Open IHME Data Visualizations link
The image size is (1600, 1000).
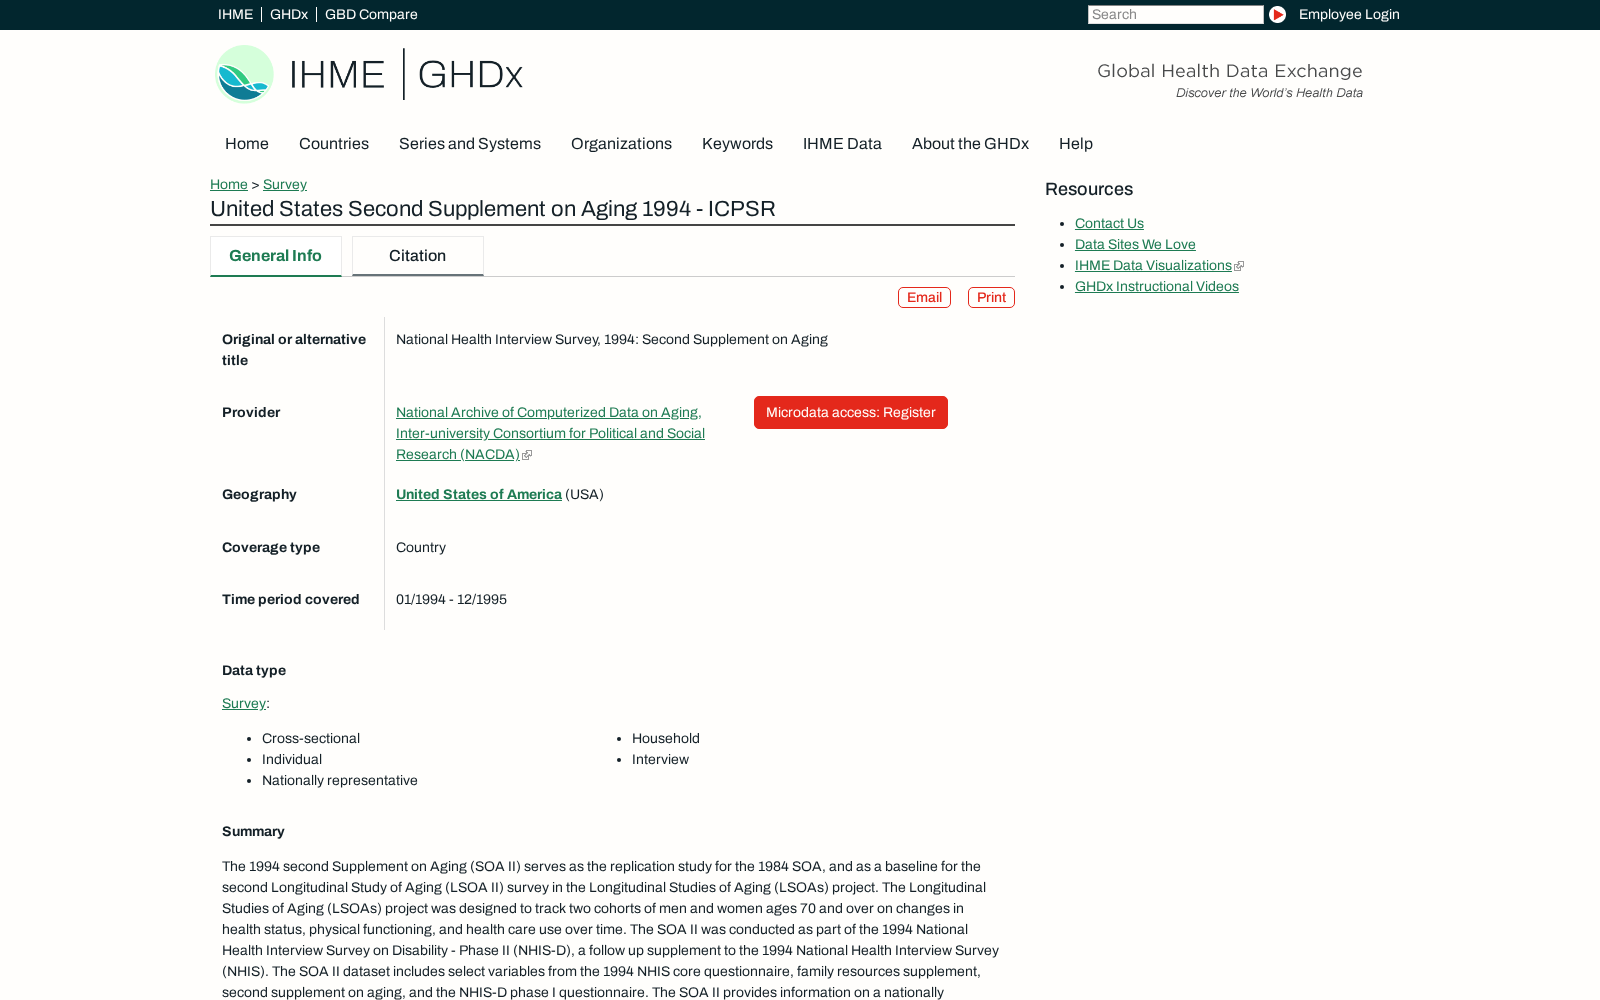coord(1153,266)
